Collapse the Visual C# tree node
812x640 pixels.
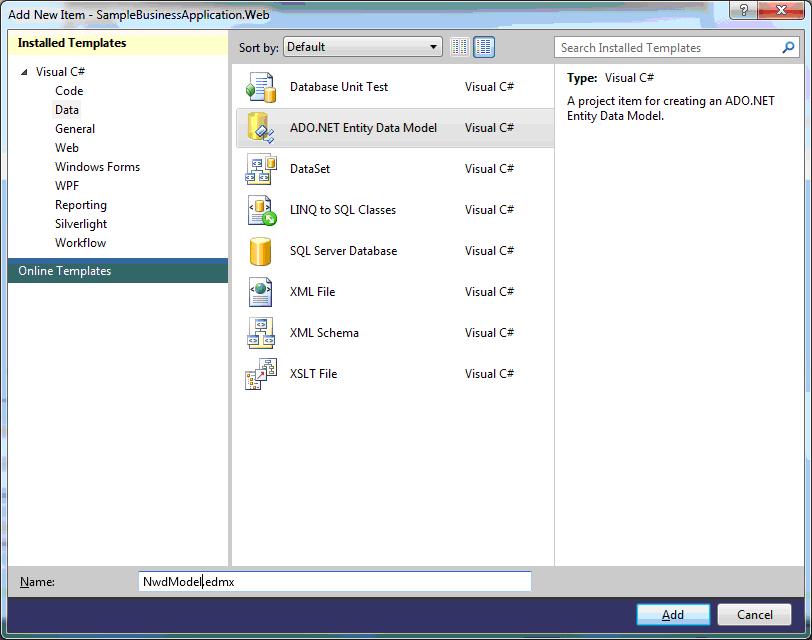click(24, 72)
